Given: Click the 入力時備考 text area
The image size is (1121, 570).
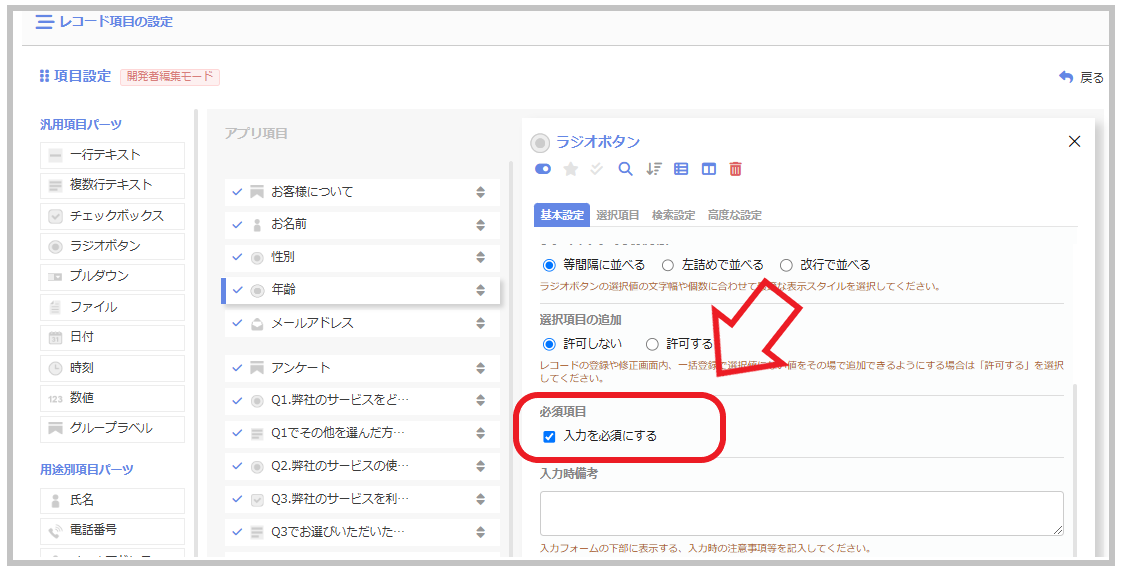Looking at the screenshot, I should (x=801, y=514).
